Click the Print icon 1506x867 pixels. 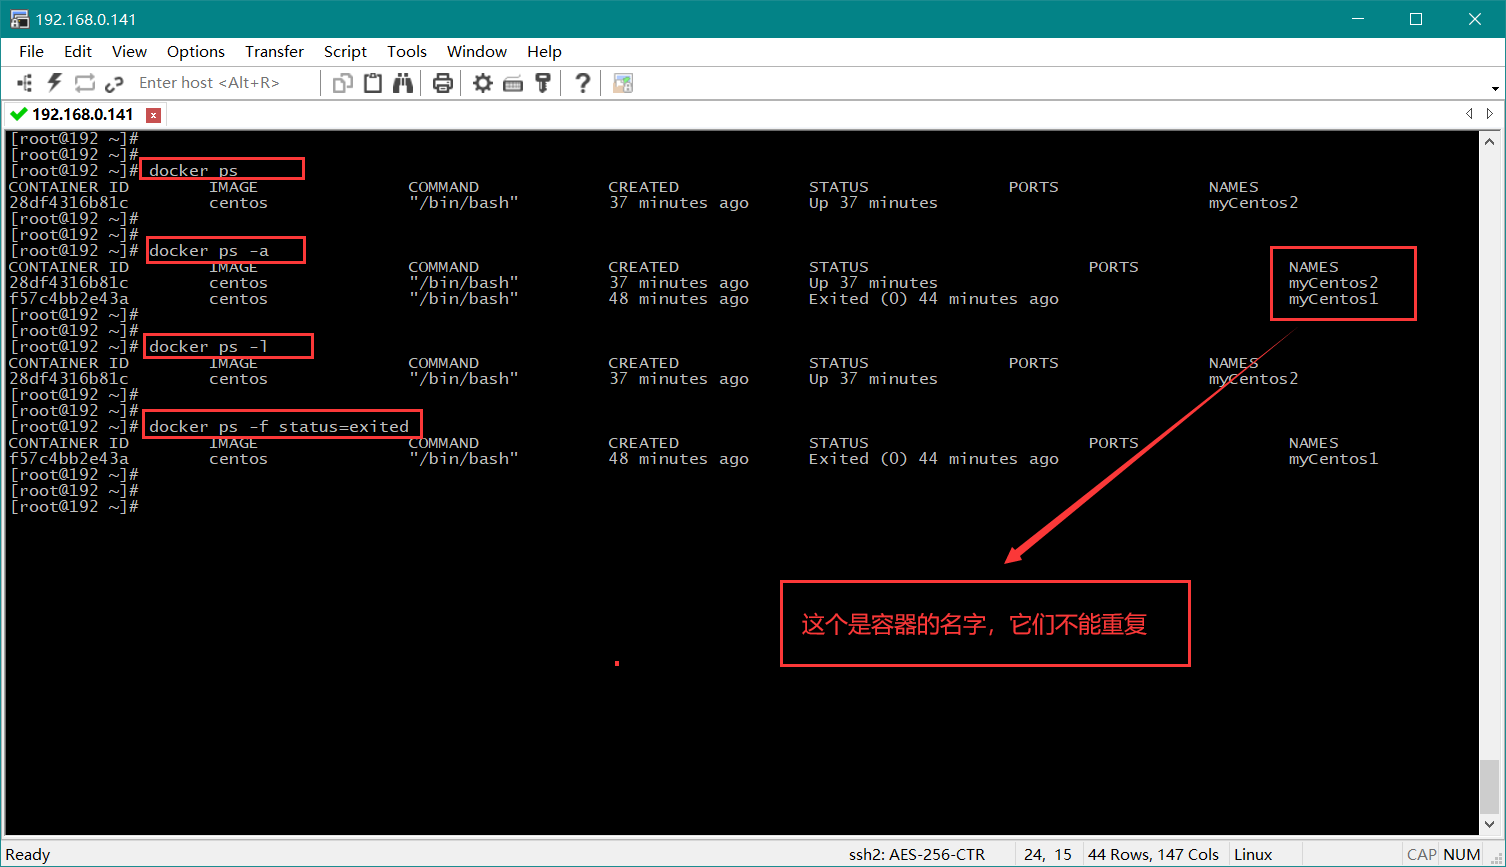coord(443,83)
